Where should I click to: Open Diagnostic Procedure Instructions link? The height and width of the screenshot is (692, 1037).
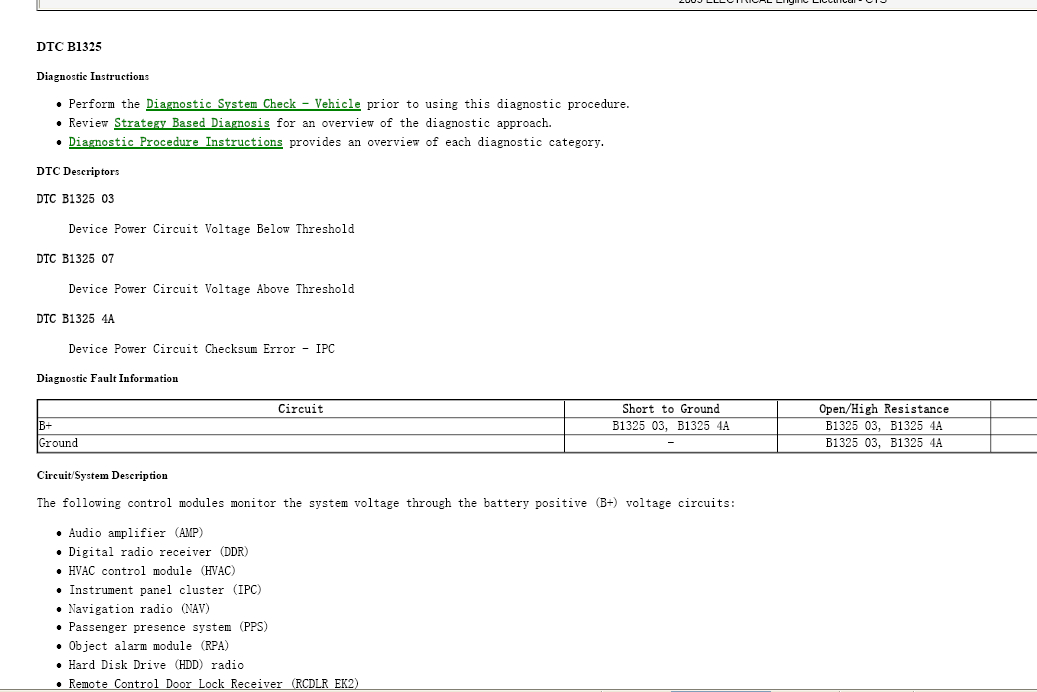point(175,142)
